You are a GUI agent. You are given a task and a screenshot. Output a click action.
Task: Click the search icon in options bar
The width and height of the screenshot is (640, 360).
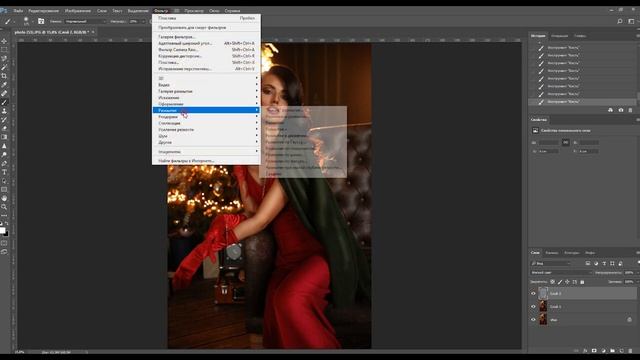[x=620, y=21]
